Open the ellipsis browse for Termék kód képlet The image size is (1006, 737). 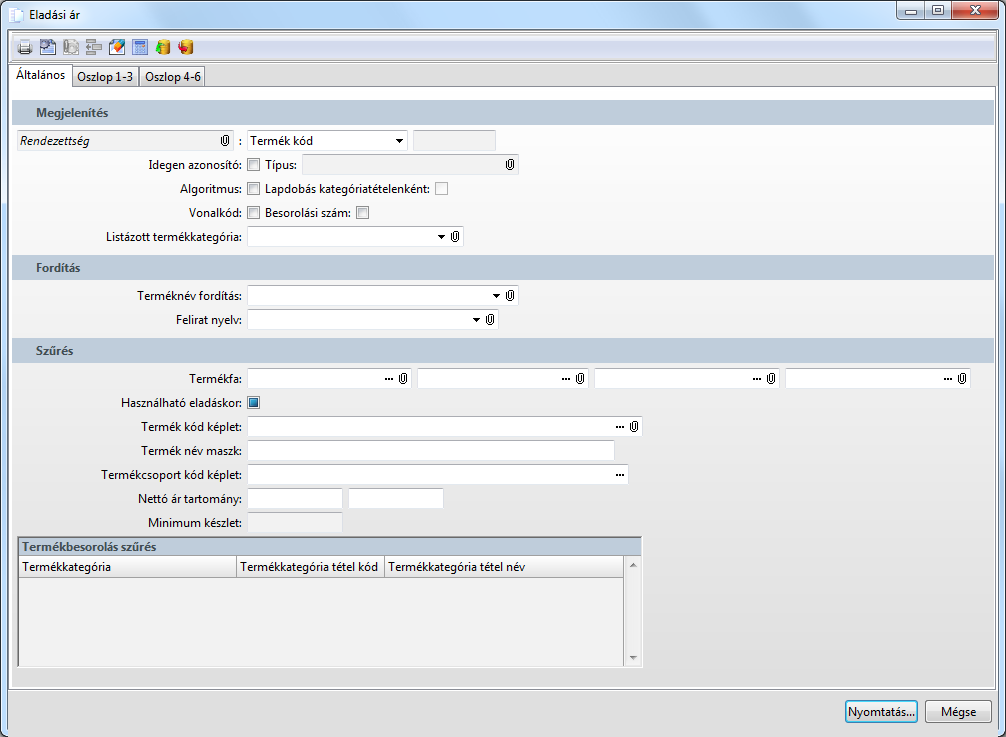click(x=620, y=427)
